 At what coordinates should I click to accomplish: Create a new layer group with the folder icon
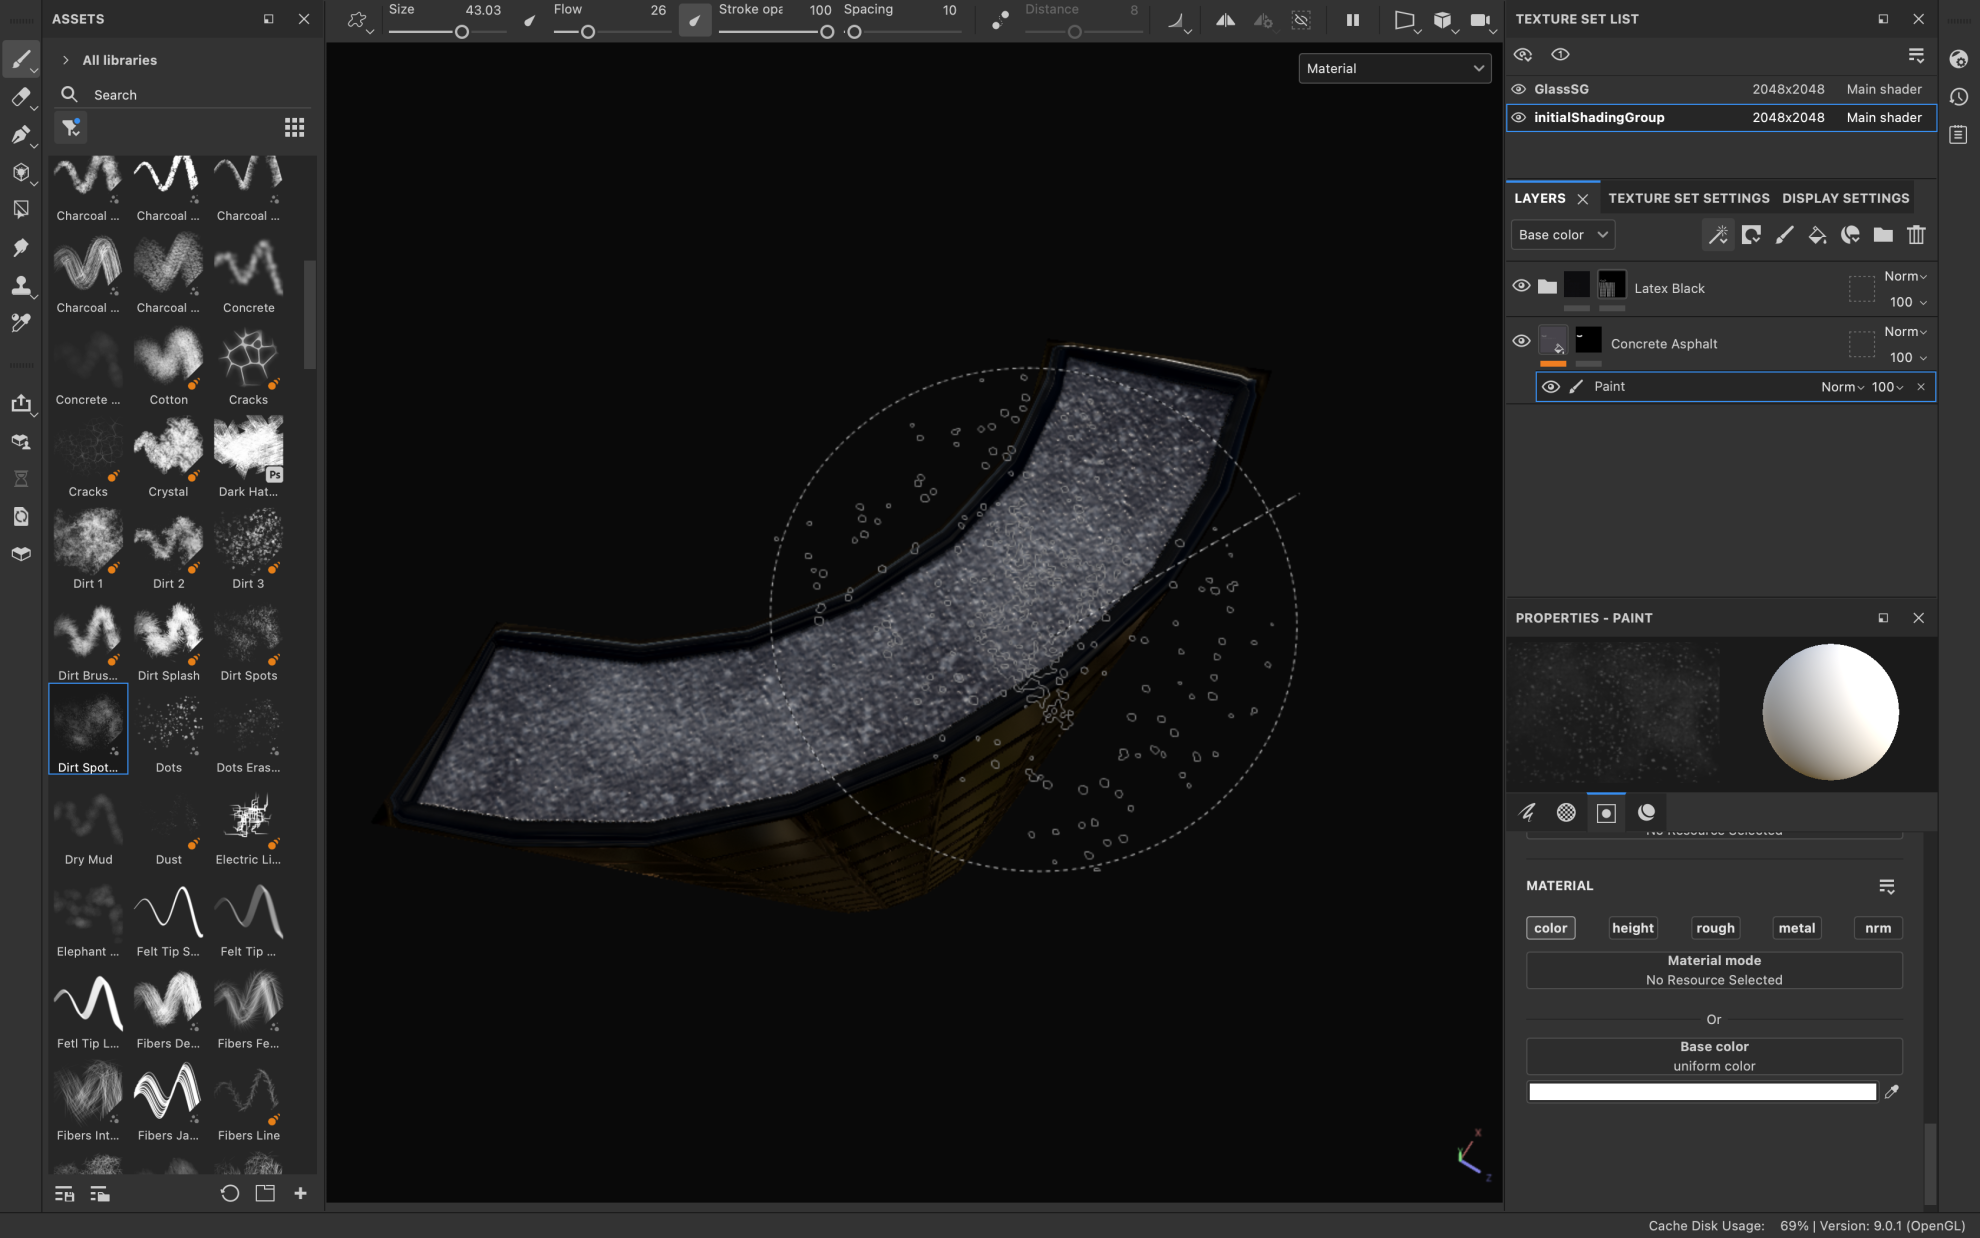pos(1883,235)
